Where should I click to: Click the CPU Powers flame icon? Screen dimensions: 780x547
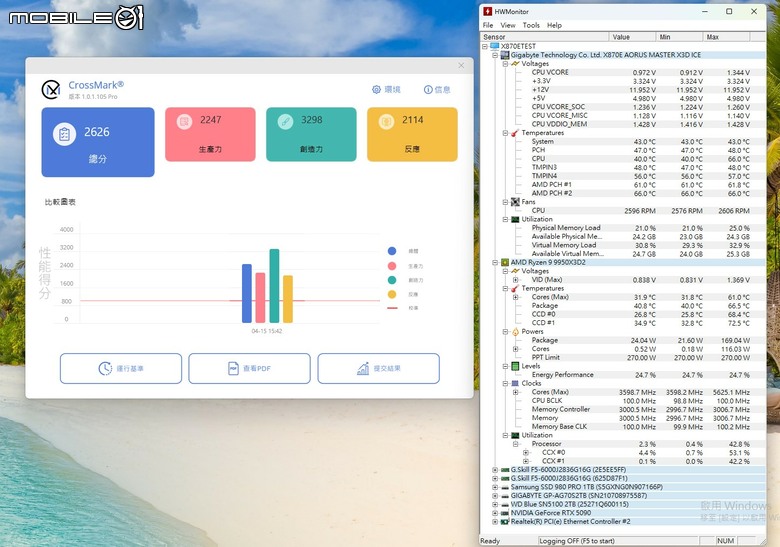coord(515,332)
